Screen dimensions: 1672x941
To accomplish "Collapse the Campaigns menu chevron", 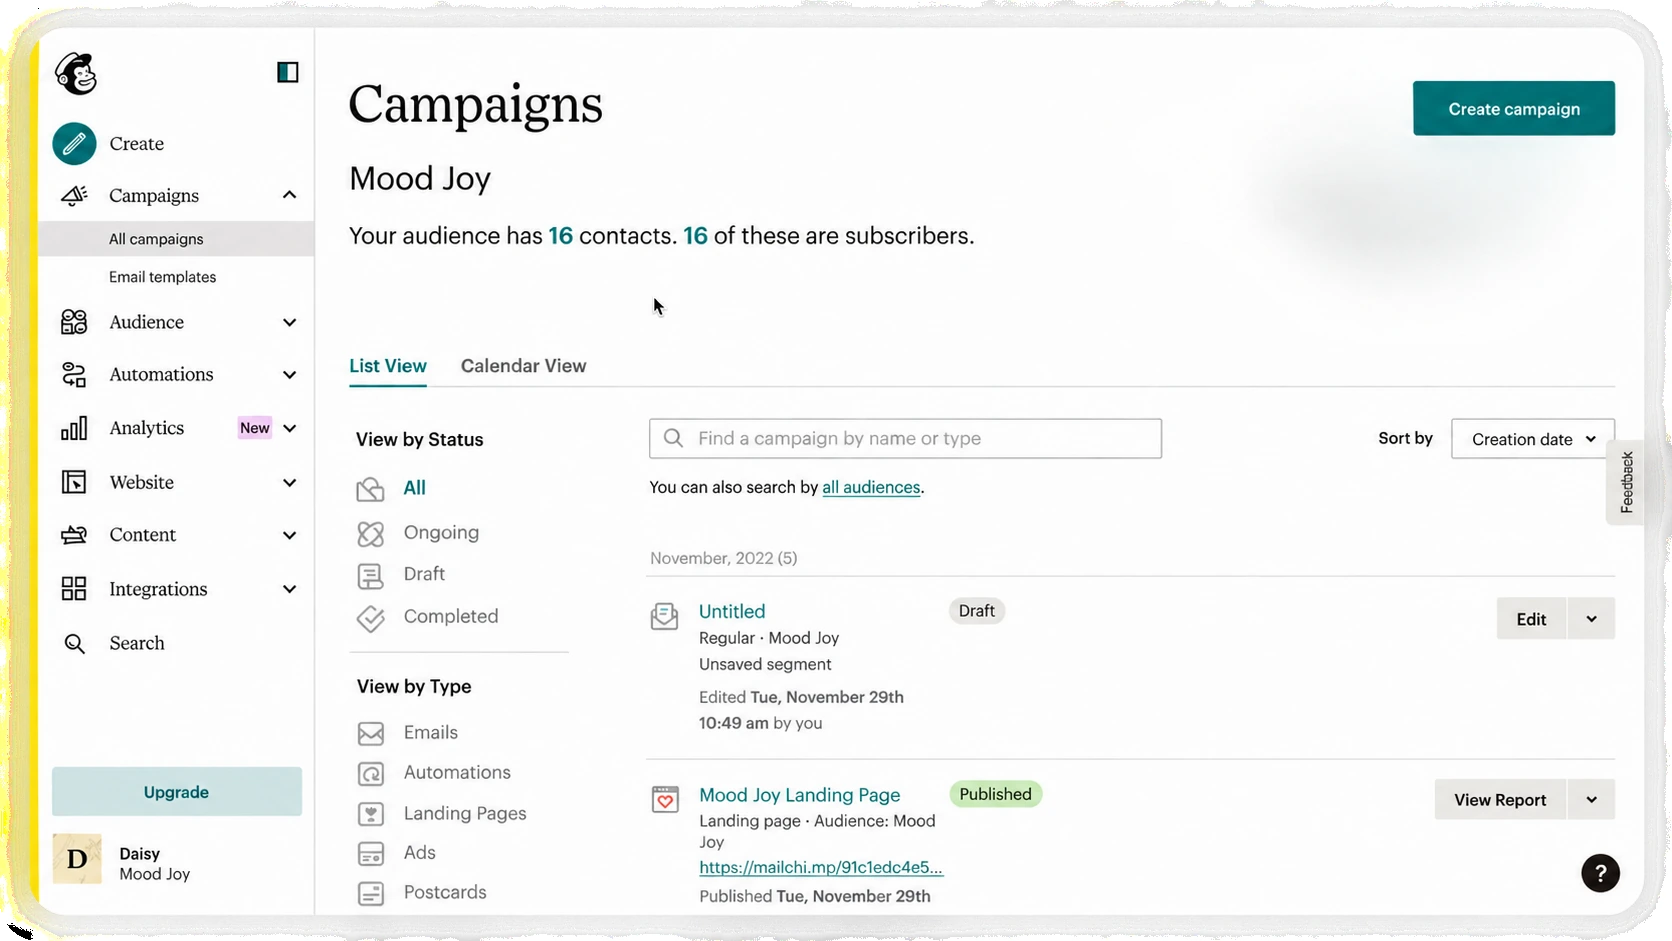I will (x=289, y=195).
